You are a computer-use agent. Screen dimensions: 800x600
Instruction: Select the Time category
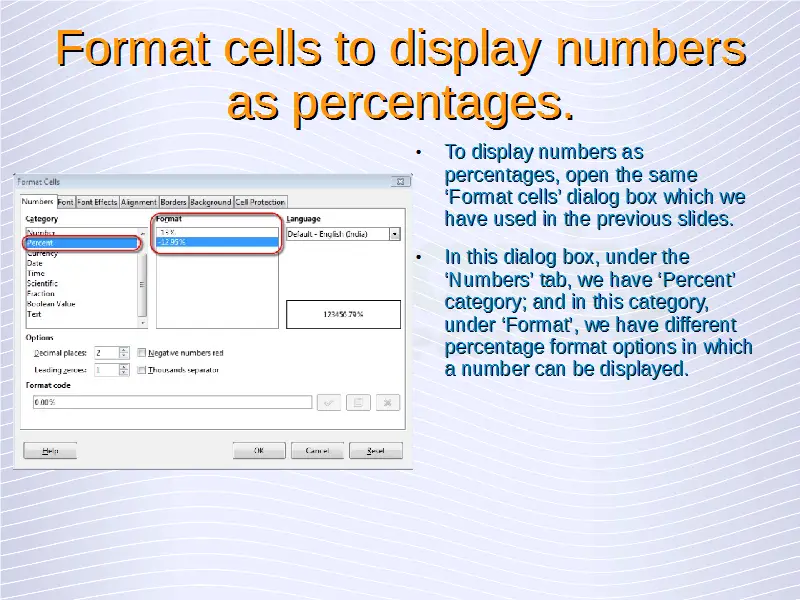click(82, 273)
